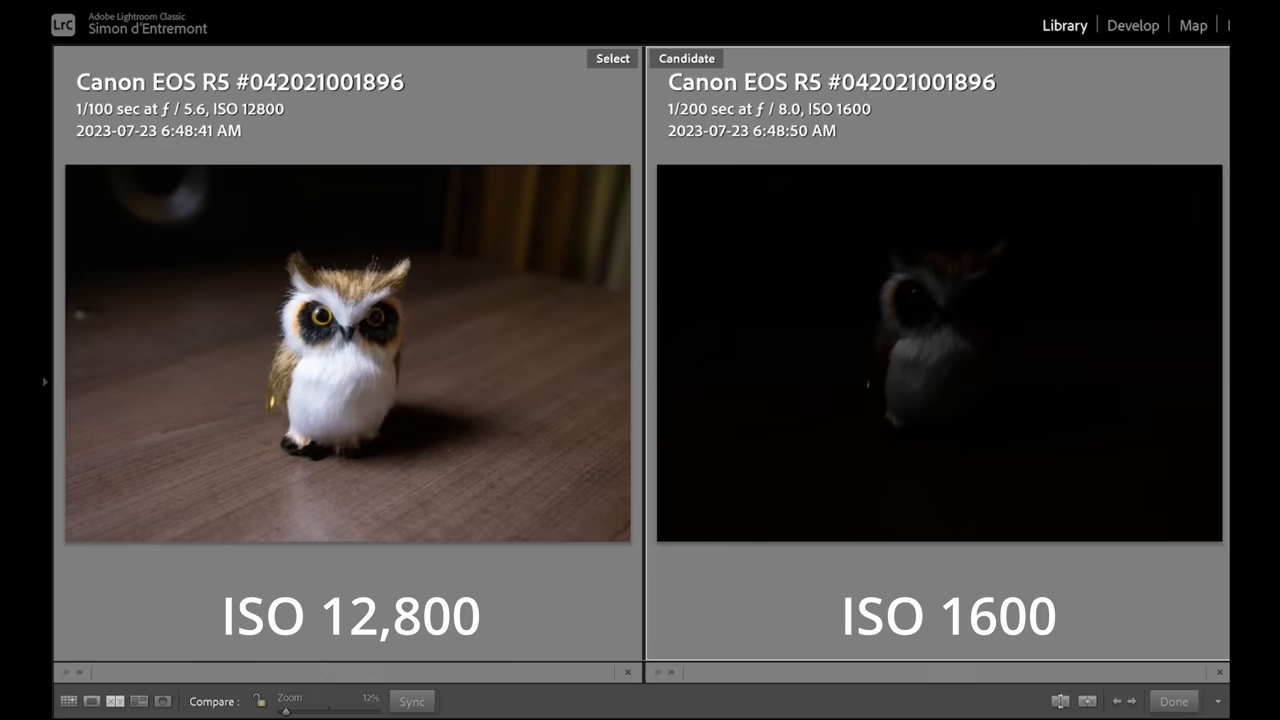
Task: Go to the next photo with the forward arrow
Action: pyautogui.click(x=1131, y=701)
